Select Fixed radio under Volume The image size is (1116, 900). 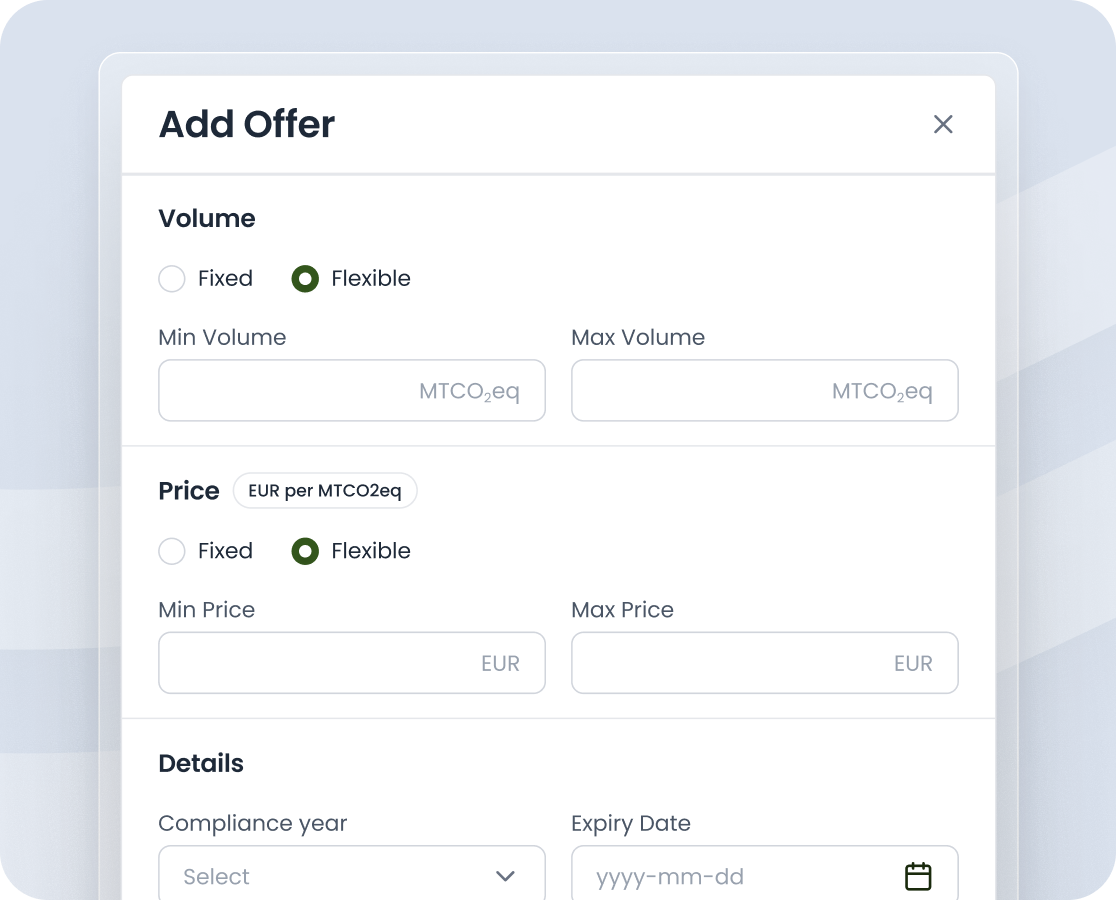pos(172,279)
